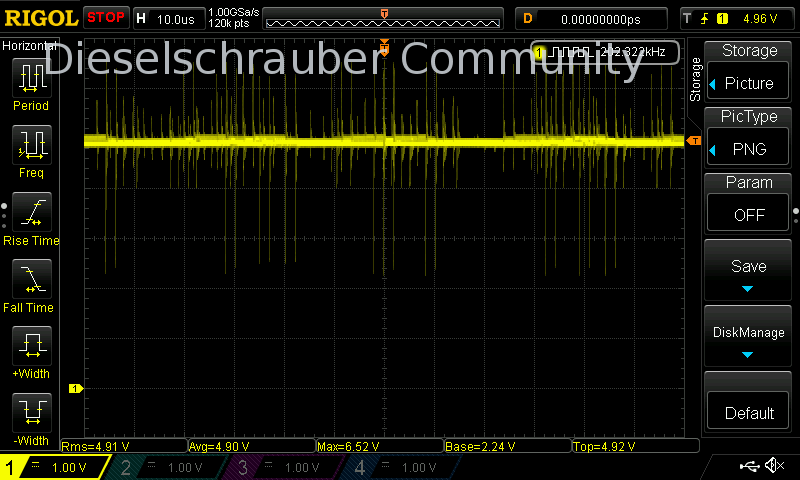
Task: Select the Fall Time measurement icon
Action: (32, 279)
